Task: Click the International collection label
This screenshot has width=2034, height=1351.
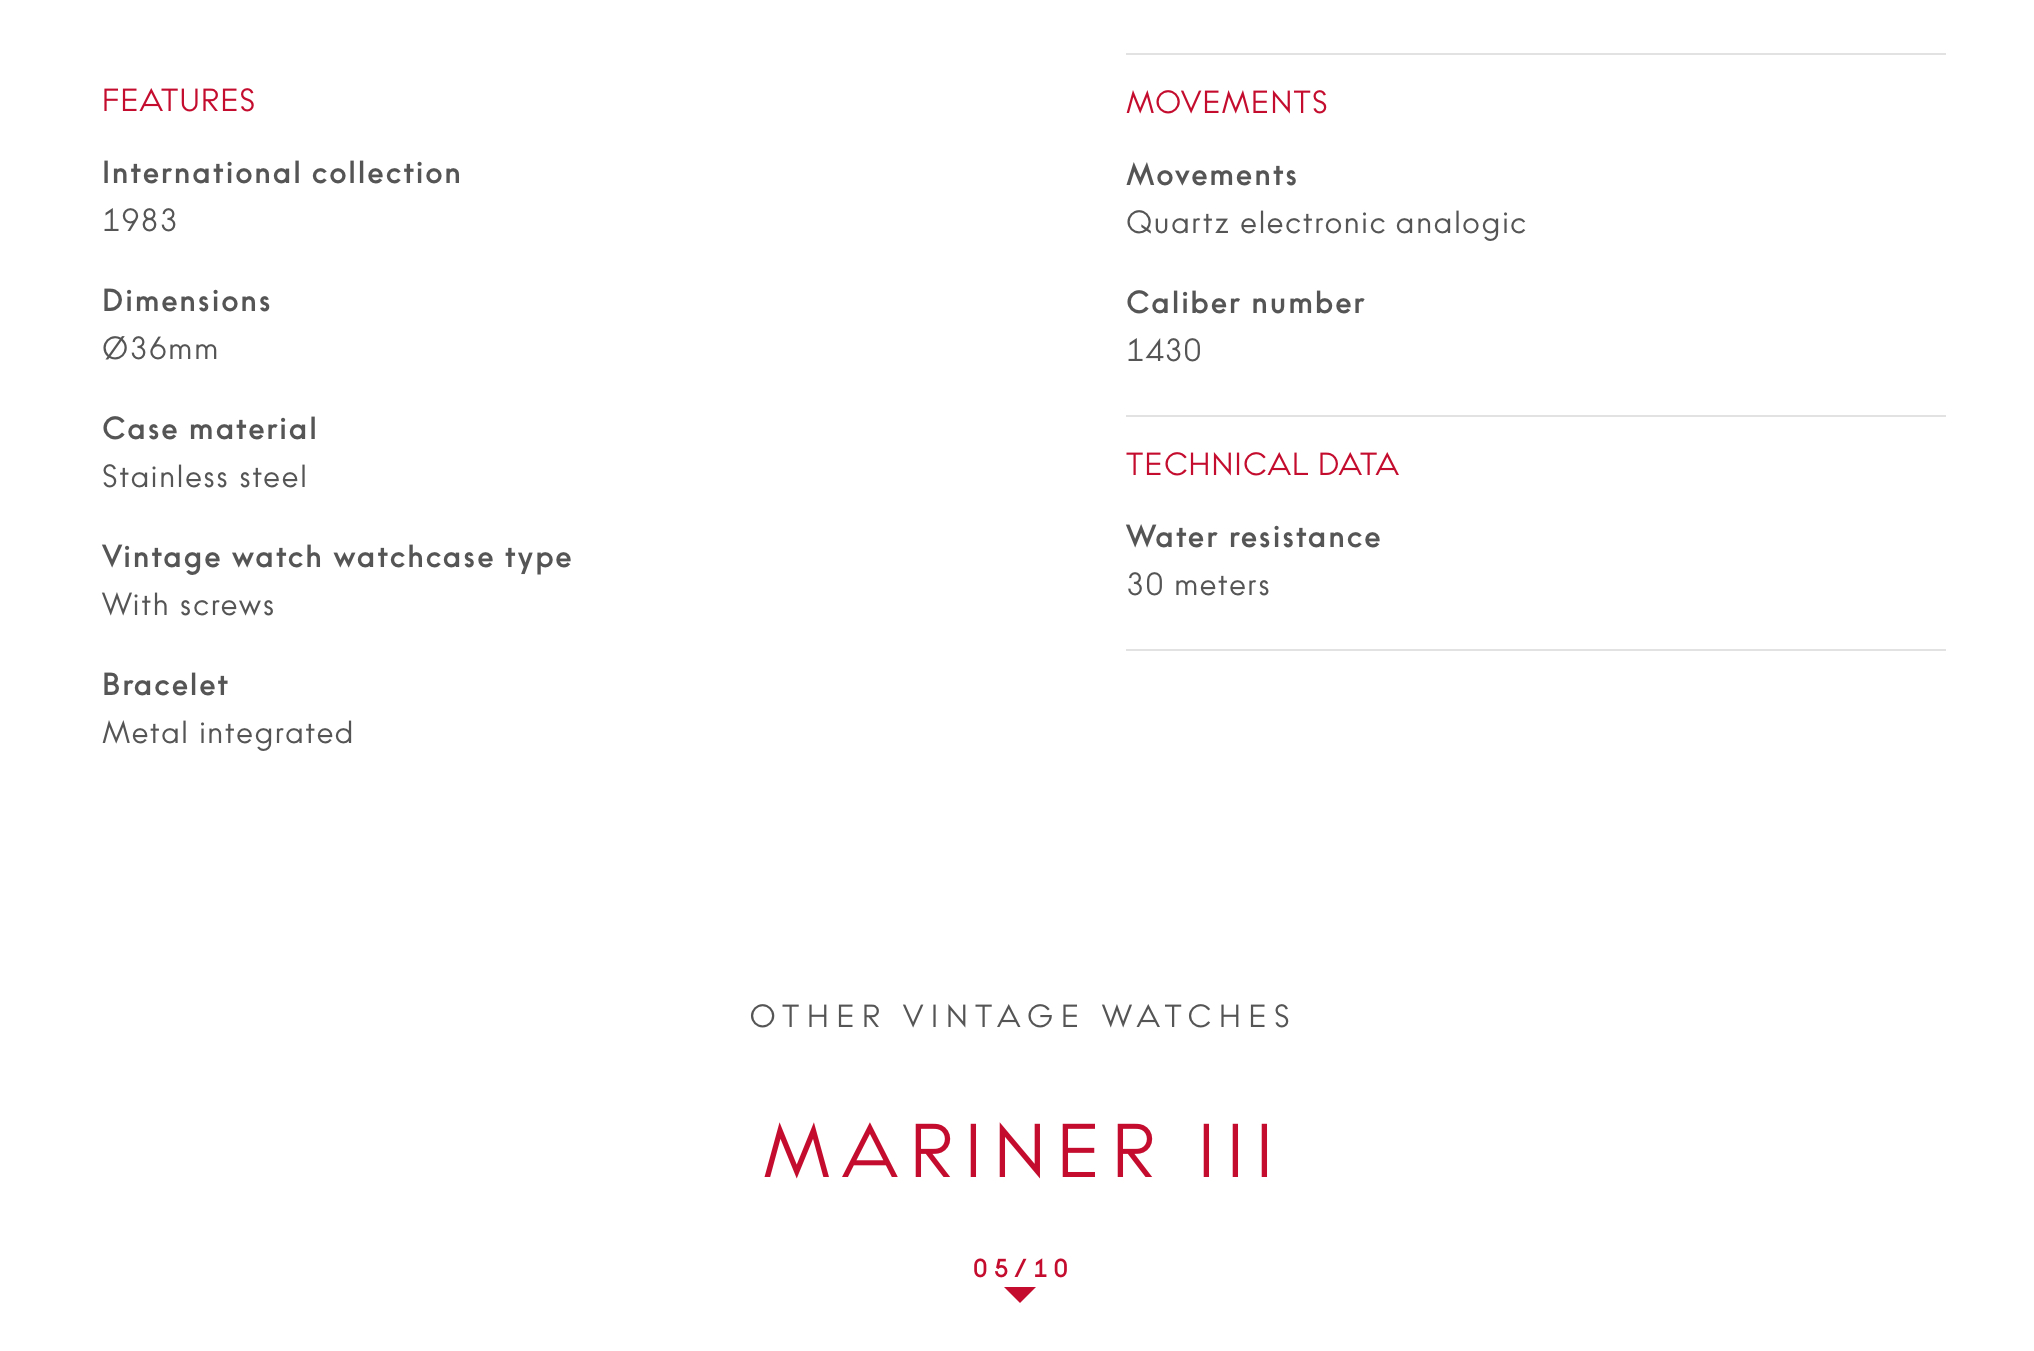Action: click(x=281, y=173)
